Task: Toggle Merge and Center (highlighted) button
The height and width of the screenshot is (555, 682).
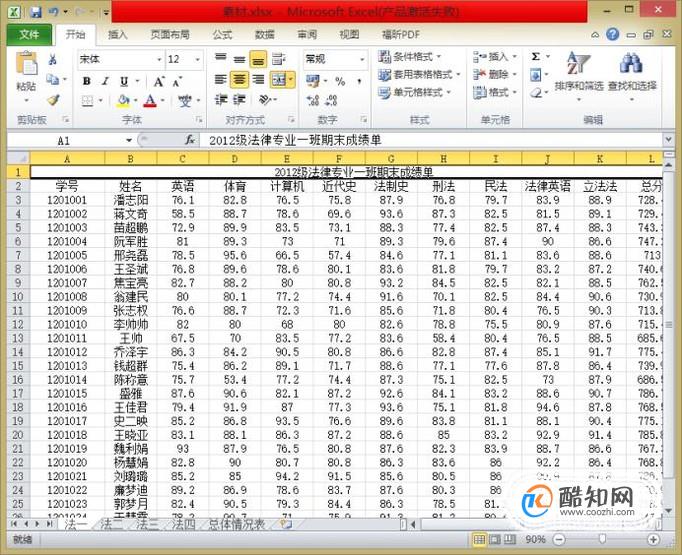Action: 283,80
